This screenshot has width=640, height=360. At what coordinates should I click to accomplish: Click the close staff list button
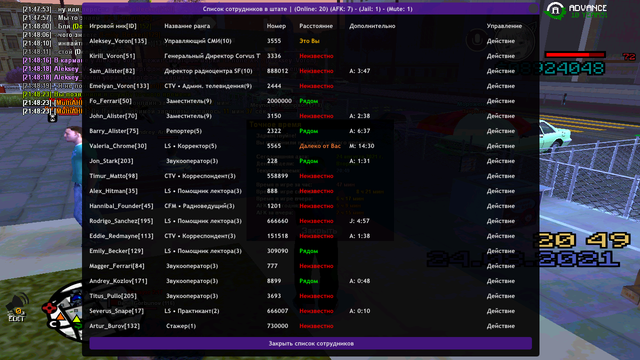pos(311,343)
